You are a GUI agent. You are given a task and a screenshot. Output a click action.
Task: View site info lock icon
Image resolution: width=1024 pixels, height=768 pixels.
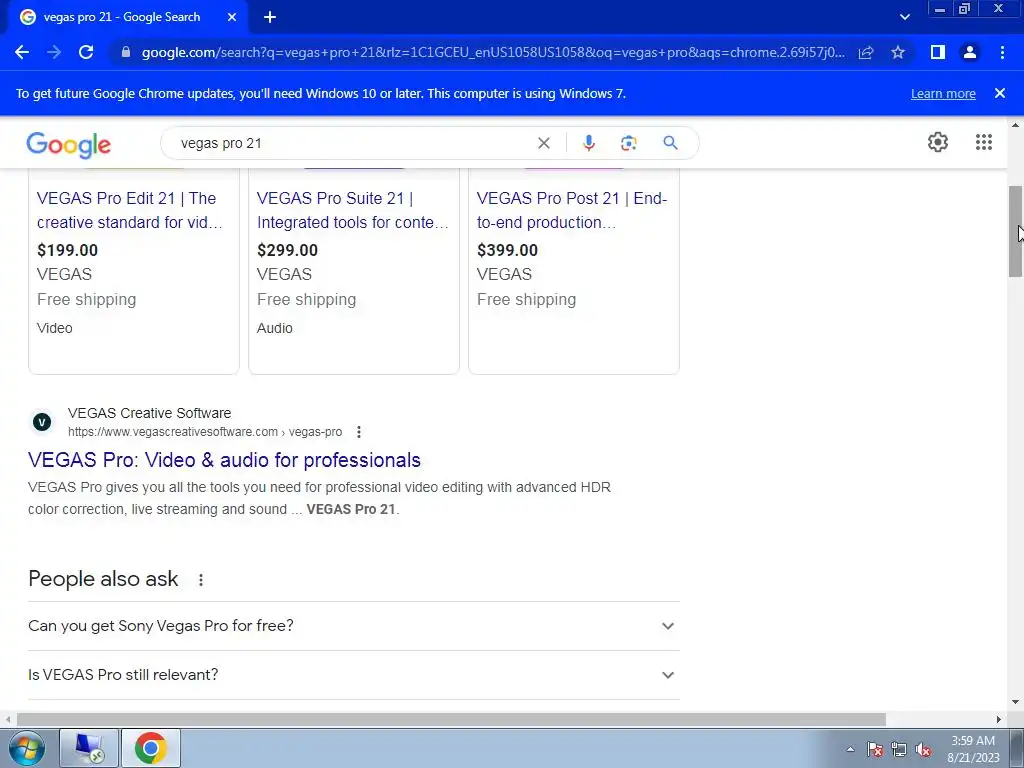[126, 52]
